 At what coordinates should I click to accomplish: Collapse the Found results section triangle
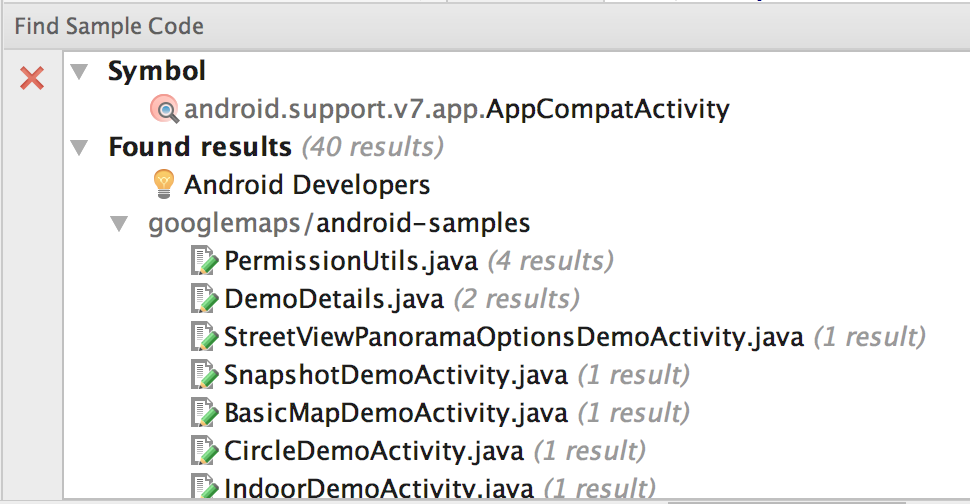coord(79,148)
